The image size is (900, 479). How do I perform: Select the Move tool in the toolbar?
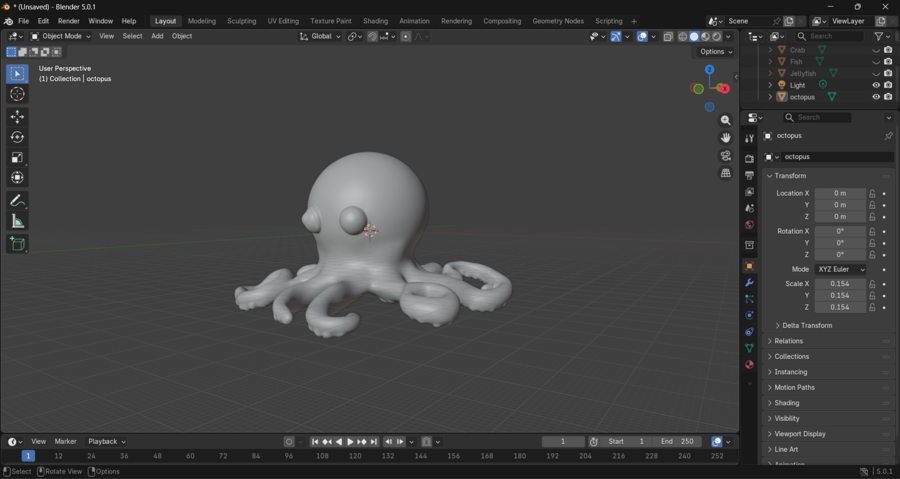click(17, 117)
